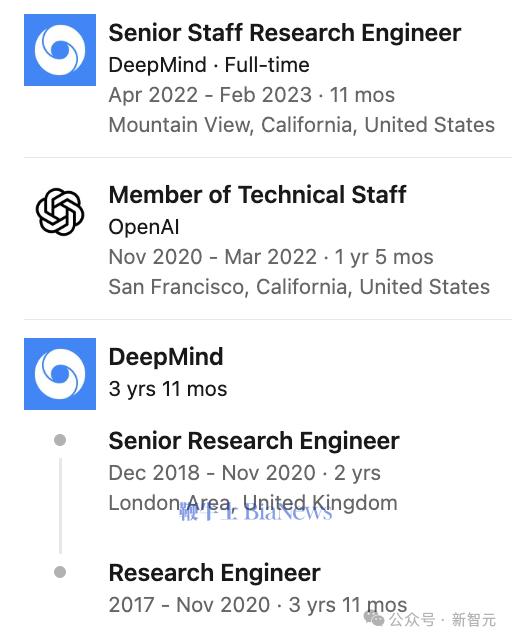Click the OpenAI company name
The image size is (512, 640).
(x=144, y=227)
